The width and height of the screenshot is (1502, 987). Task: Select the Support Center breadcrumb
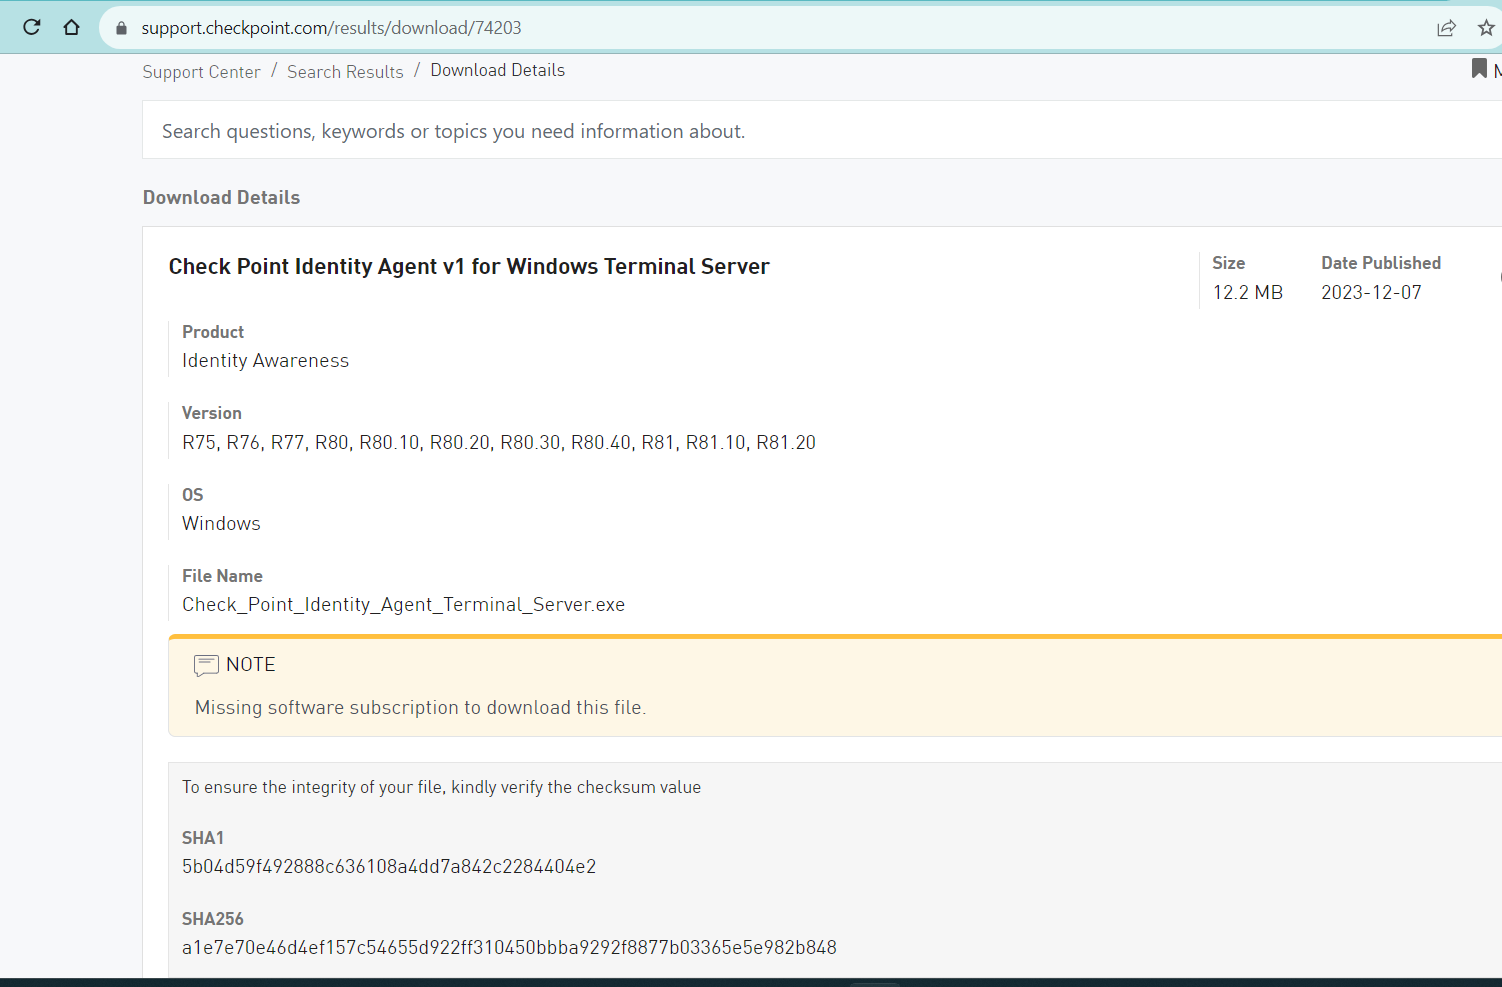point(201,71)
